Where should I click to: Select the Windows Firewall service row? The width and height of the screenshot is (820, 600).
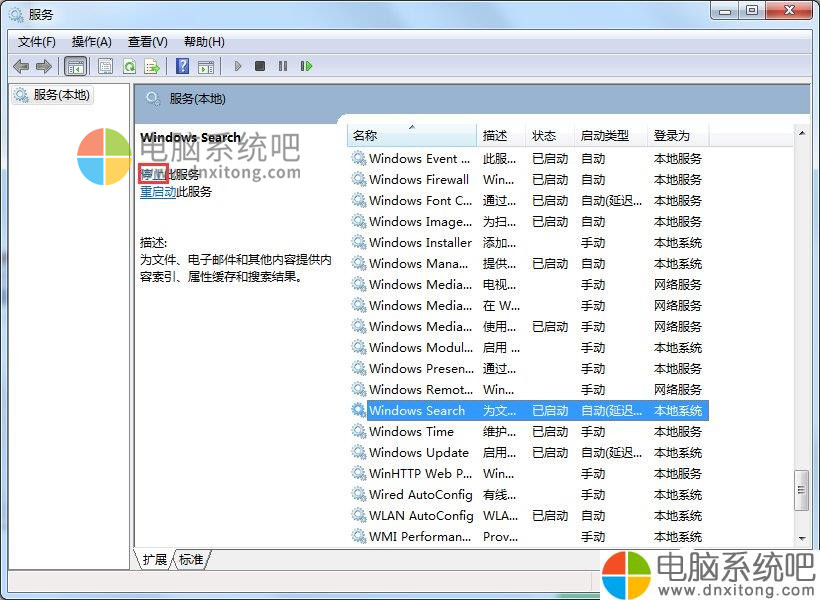(528, 179)
